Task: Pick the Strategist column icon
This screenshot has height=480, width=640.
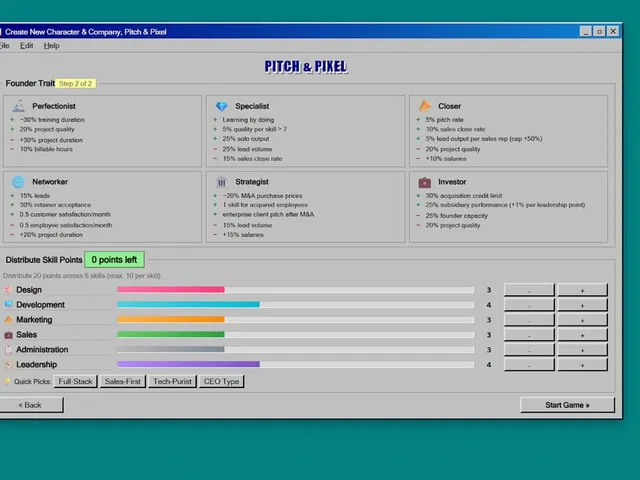Action: pyautogui.click(x=221, y=182)
